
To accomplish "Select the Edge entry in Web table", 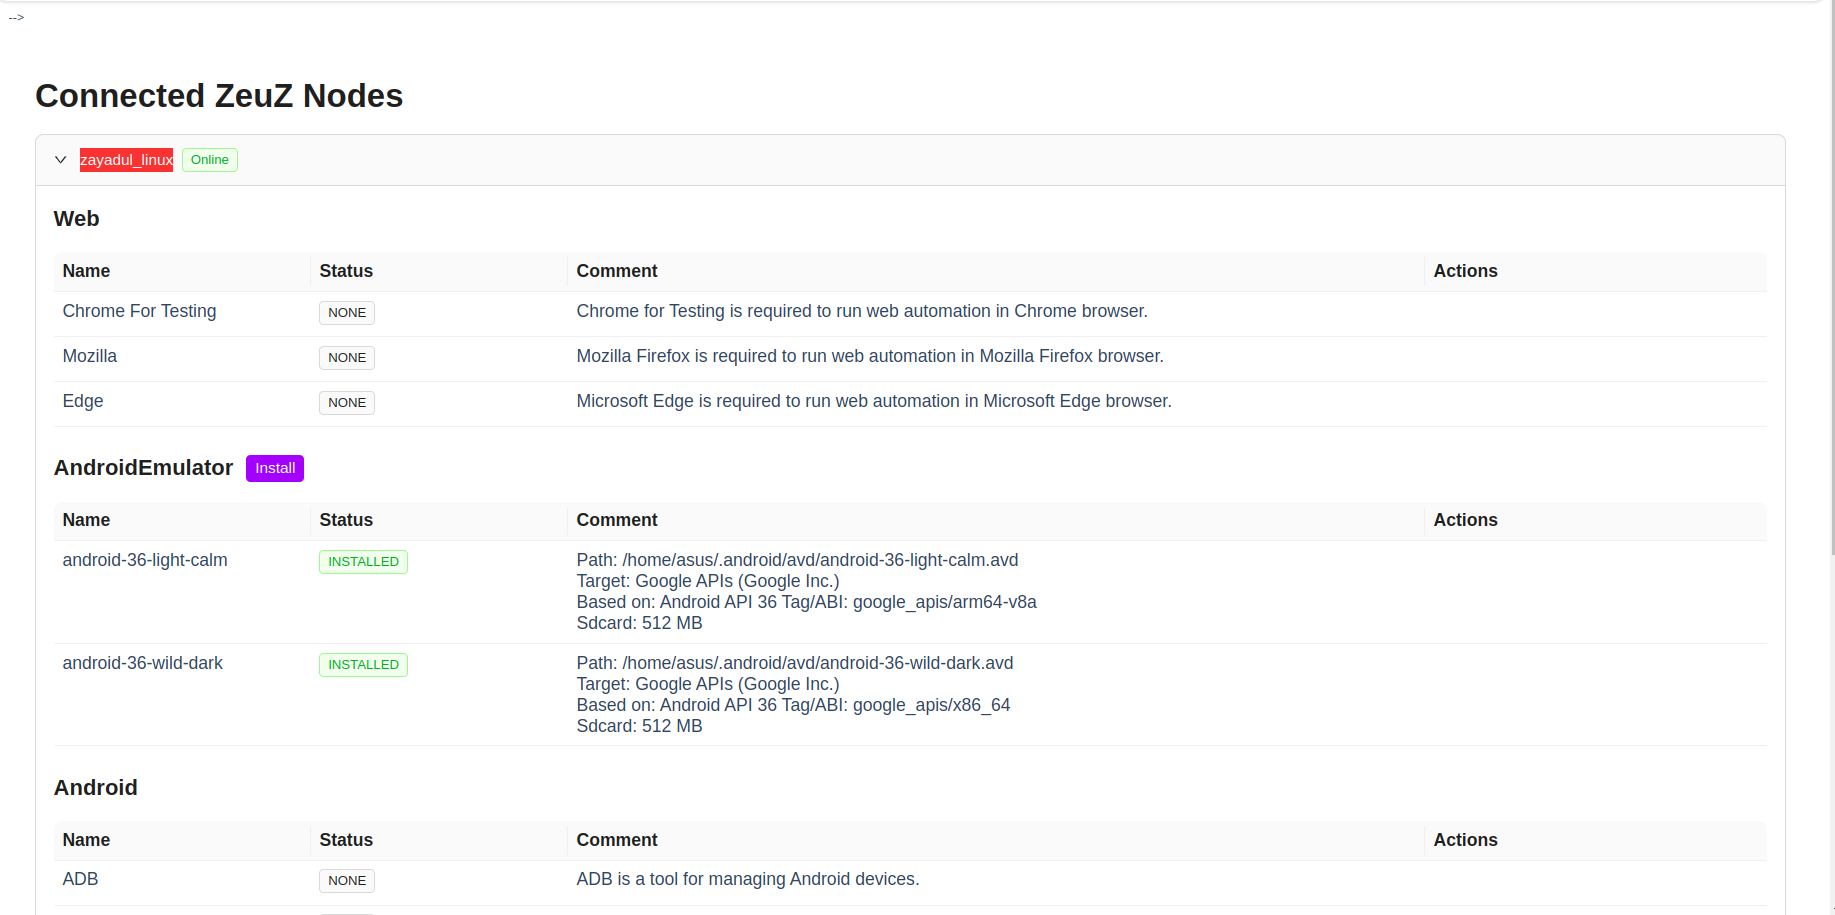I will pos(83,401).
